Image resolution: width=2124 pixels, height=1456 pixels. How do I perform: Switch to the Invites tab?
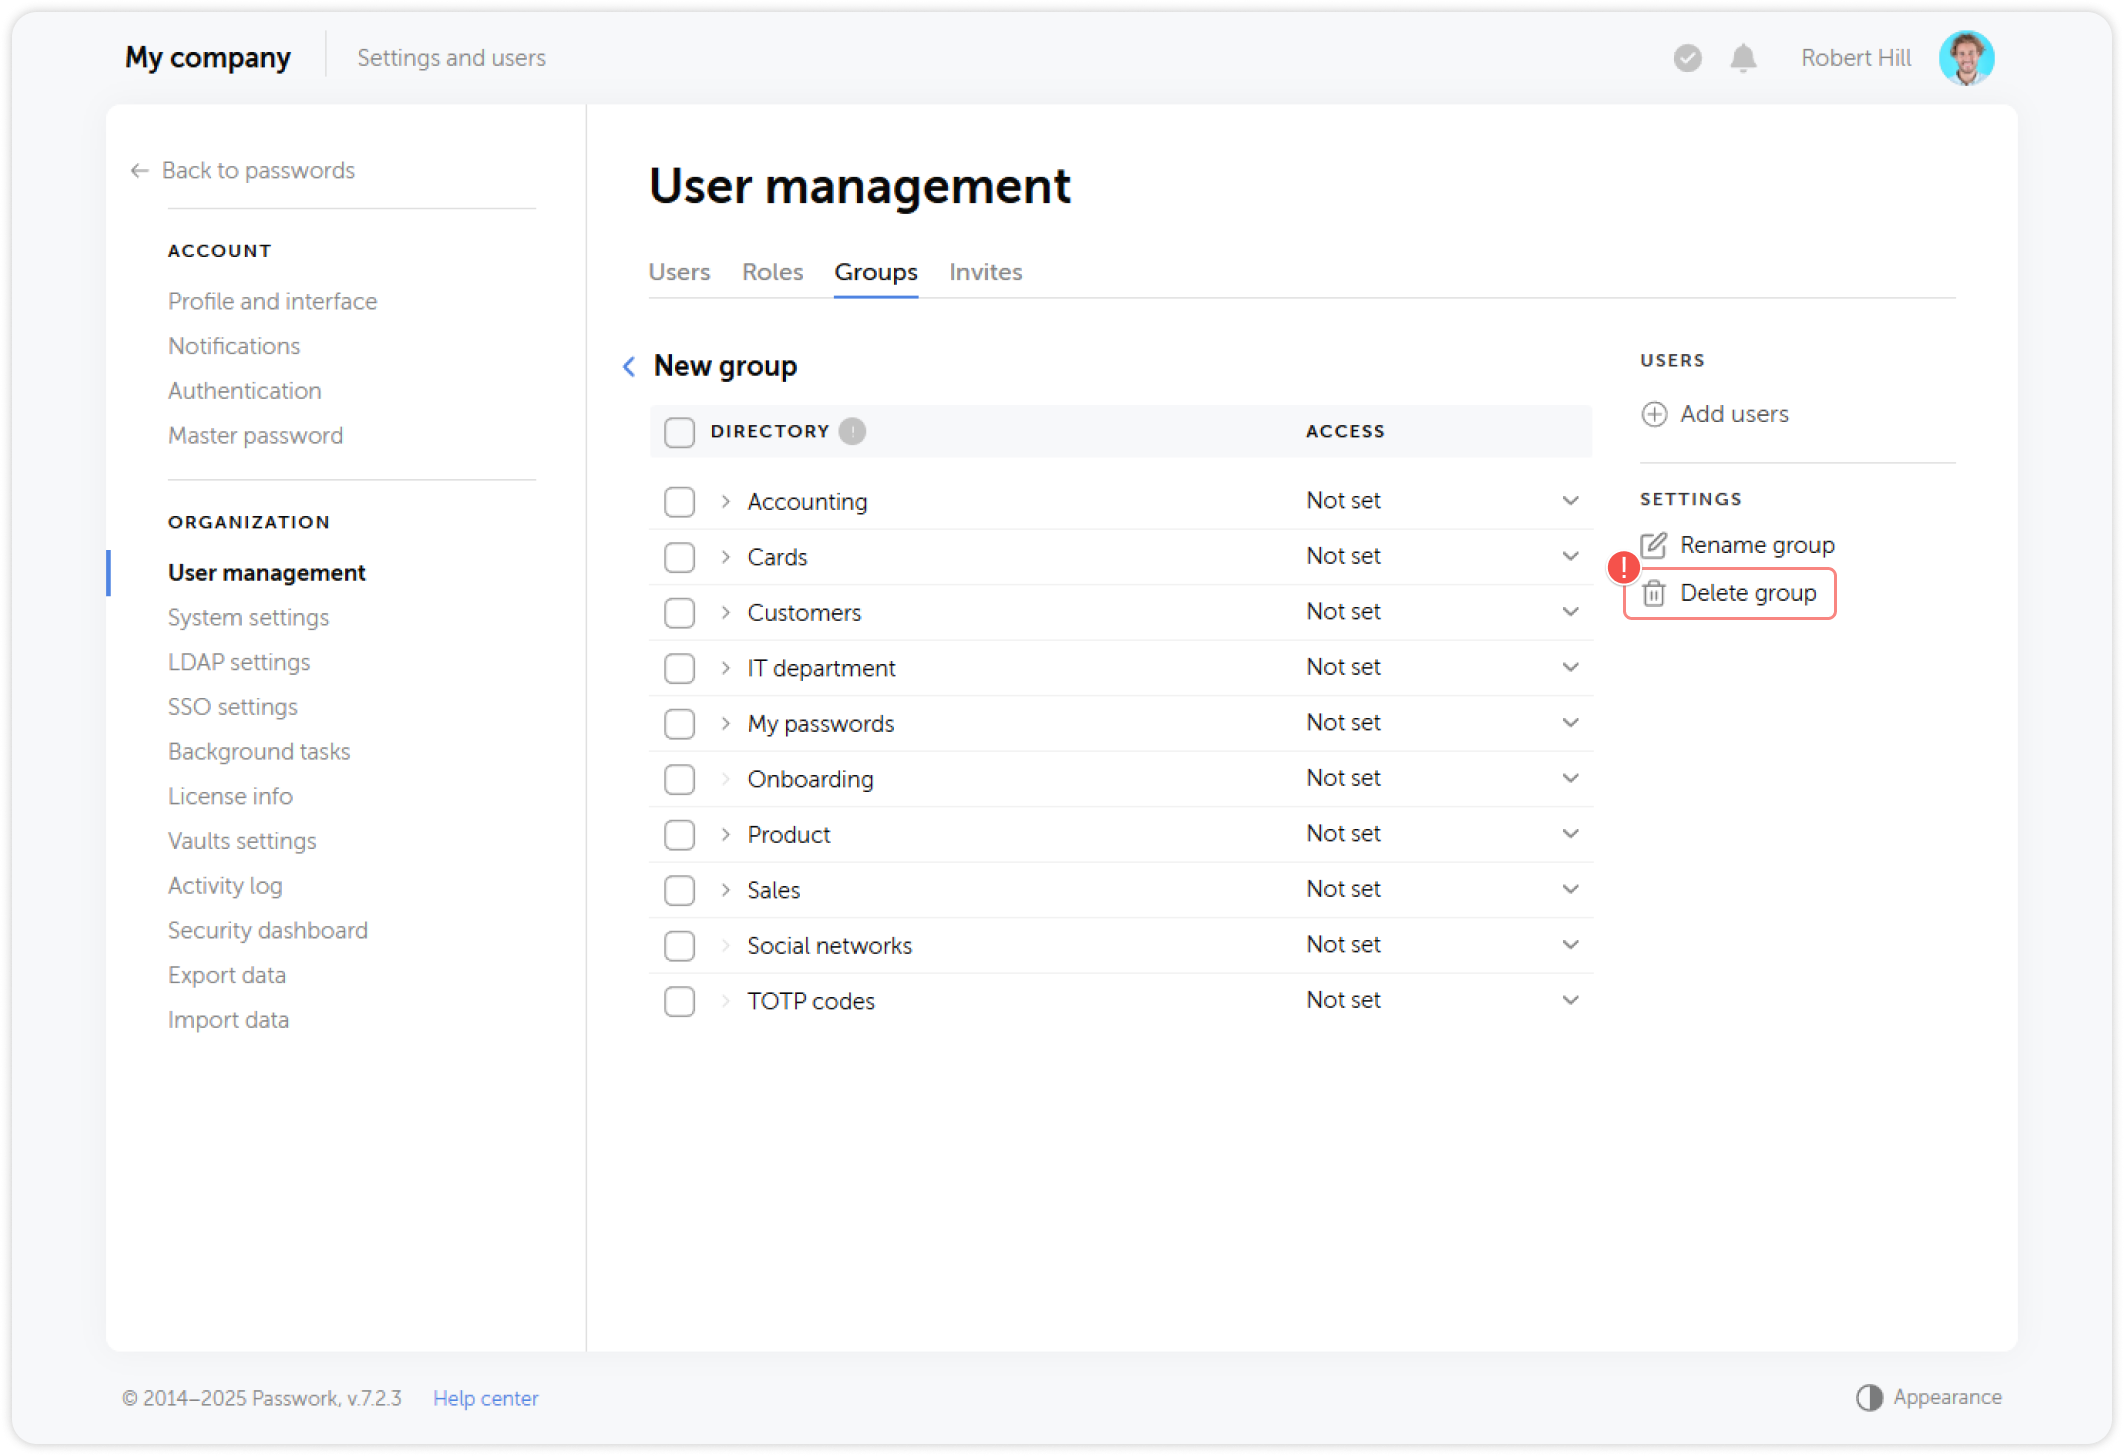(x=985, y=272)
